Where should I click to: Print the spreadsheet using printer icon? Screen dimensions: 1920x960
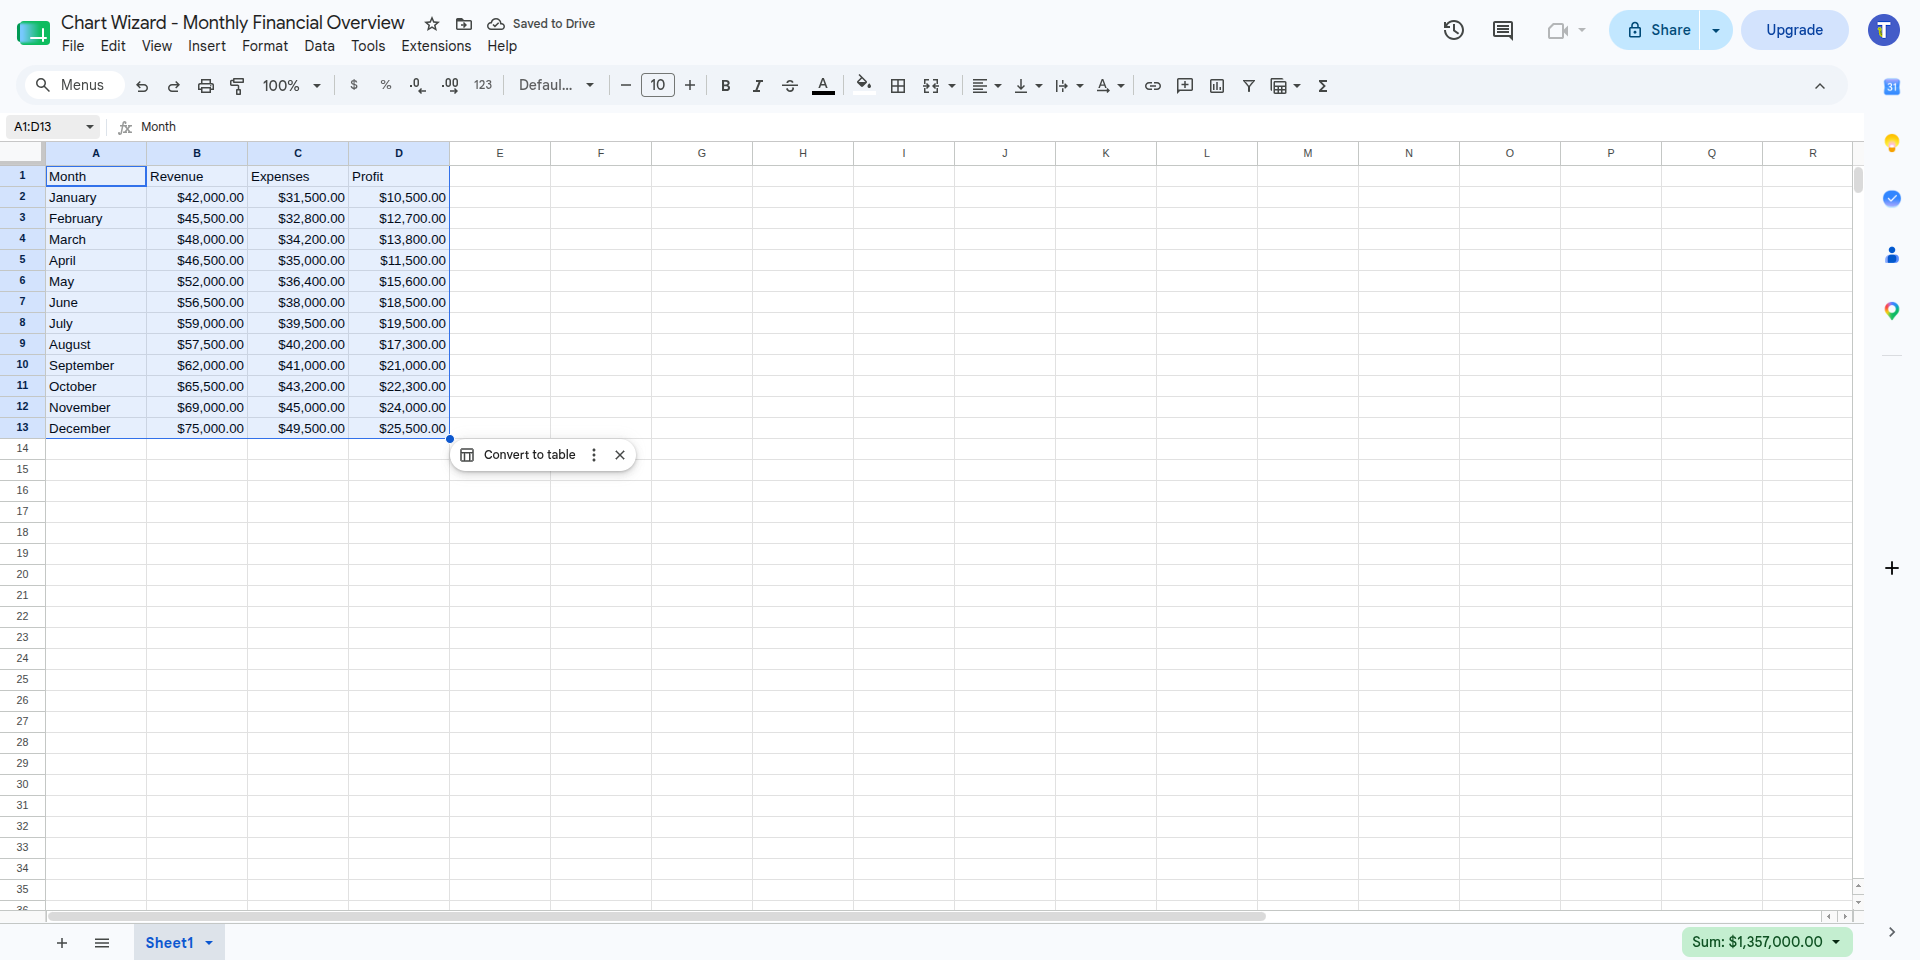(x=206, y=86)
